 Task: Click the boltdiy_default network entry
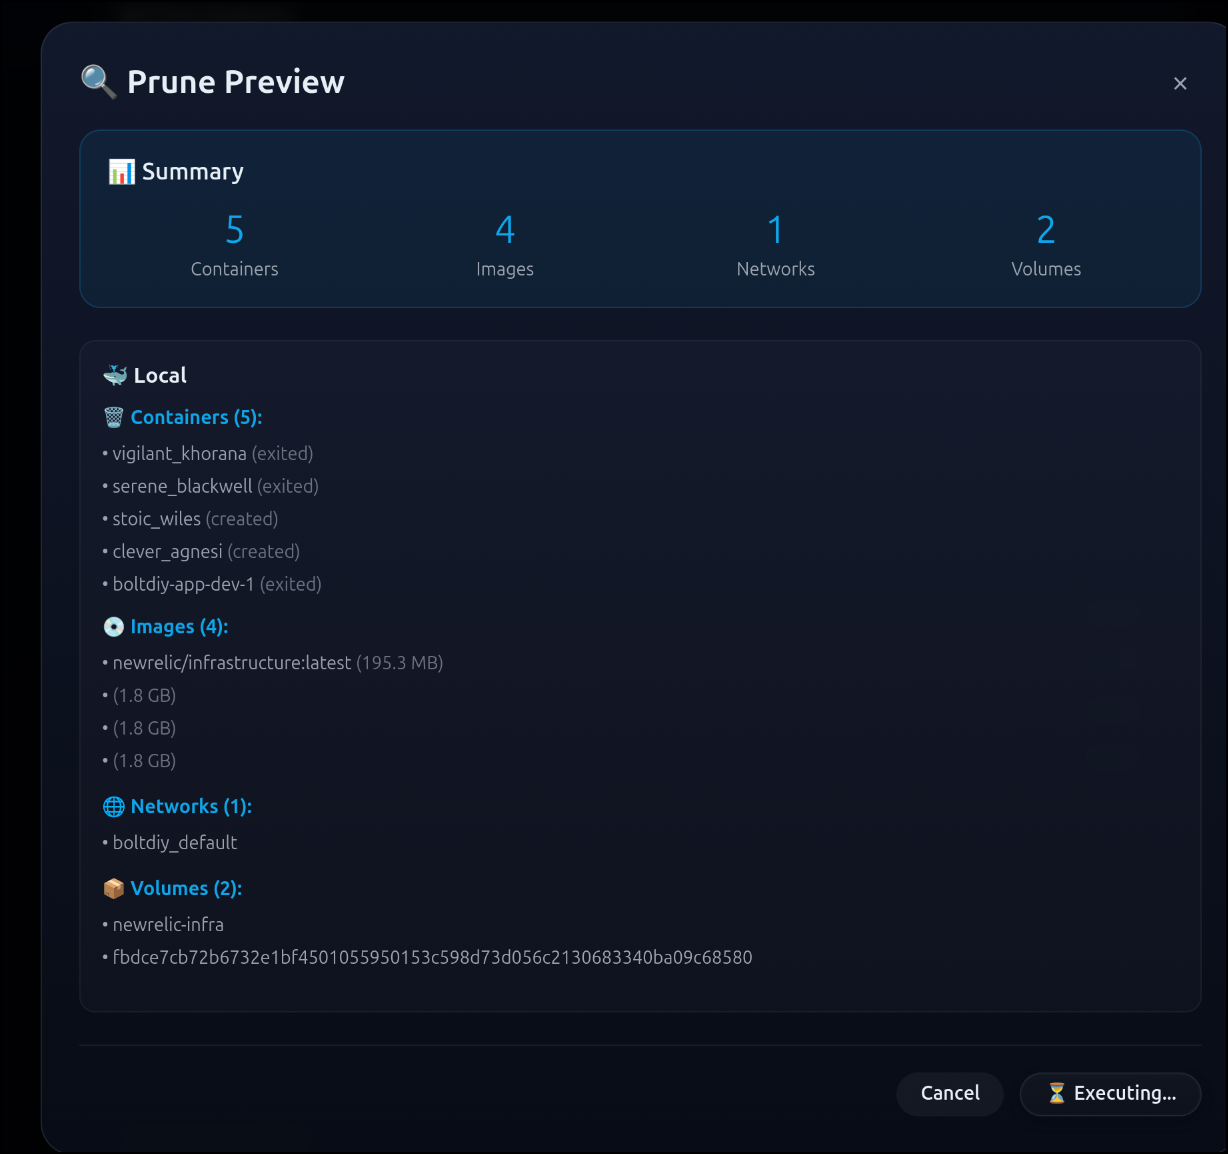coord(175,843)
